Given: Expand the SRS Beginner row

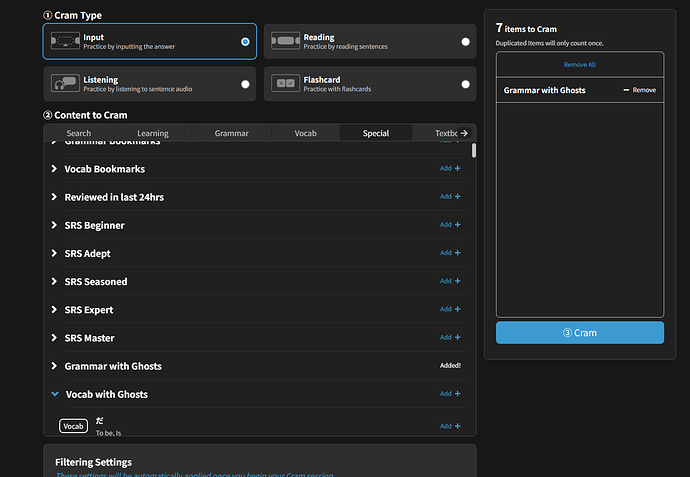Looking at the screenshot, I should pos(54,225).
